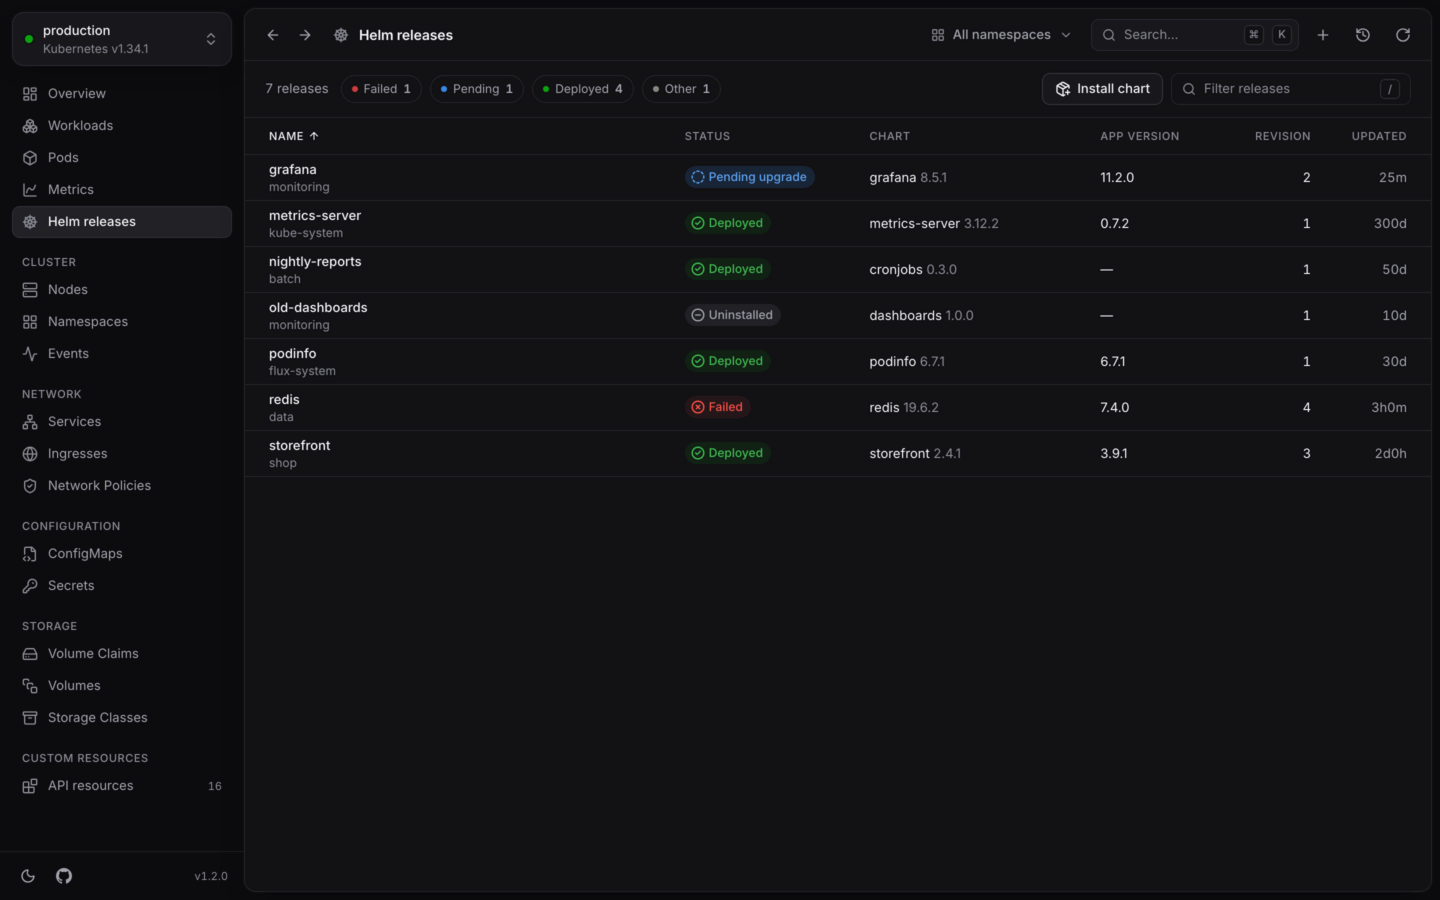
Task: Sort by the UPDATED column header
Action: [1379, 136]
